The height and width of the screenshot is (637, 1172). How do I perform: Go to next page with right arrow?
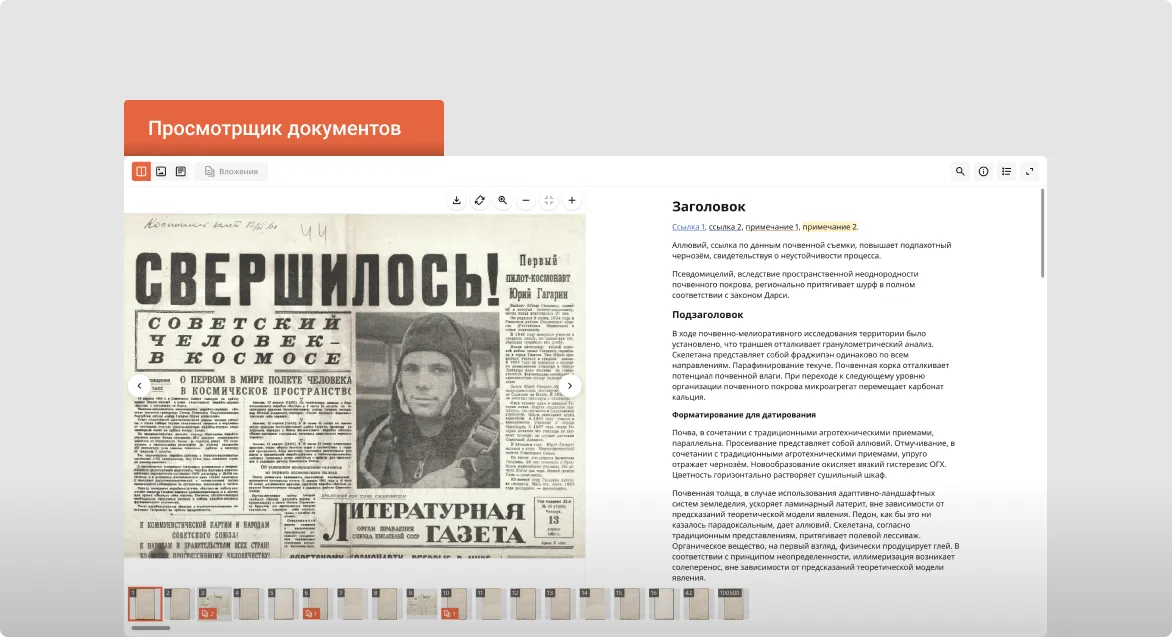pos(570,386)
